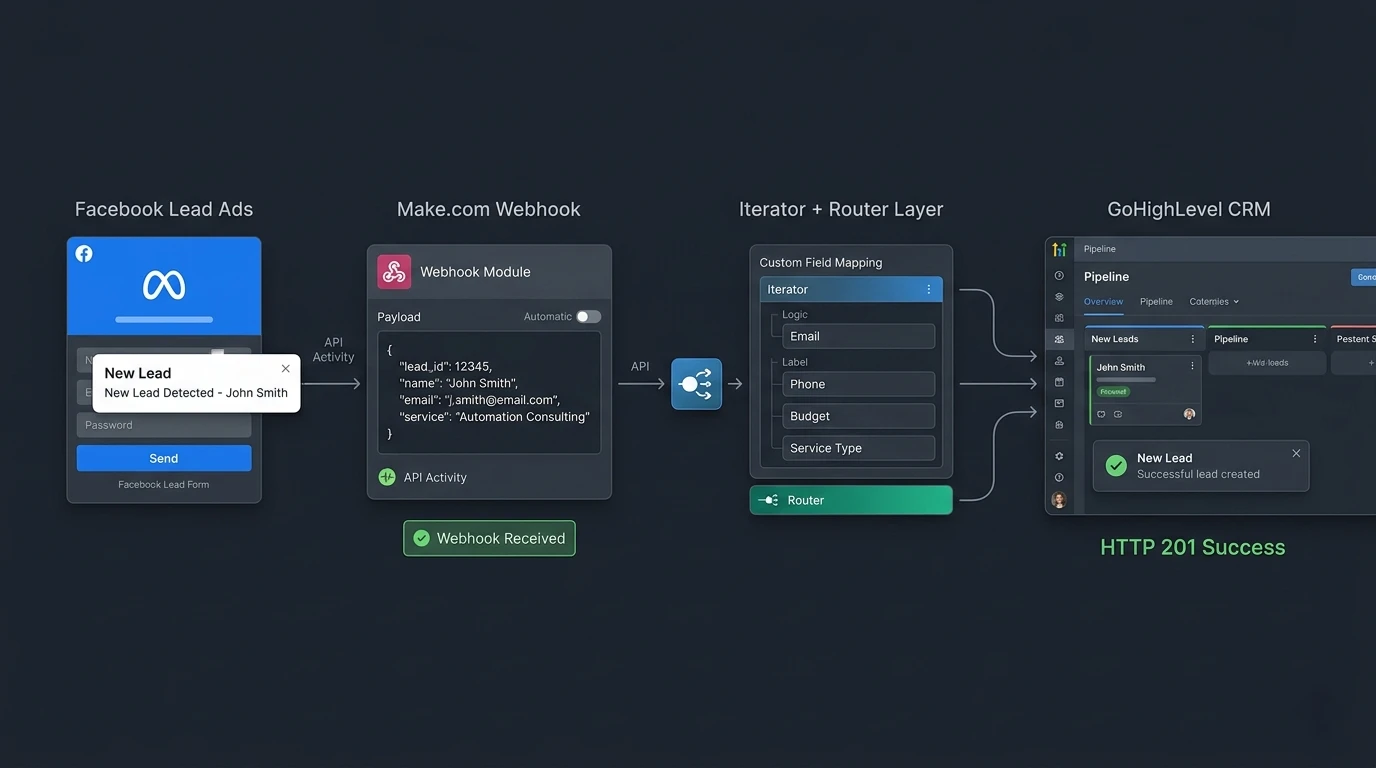The width and height of the screenshot is (1376, 768).
Task: Open the first circular sidebar icon in CRM
Action: (x=1059, y=276)
